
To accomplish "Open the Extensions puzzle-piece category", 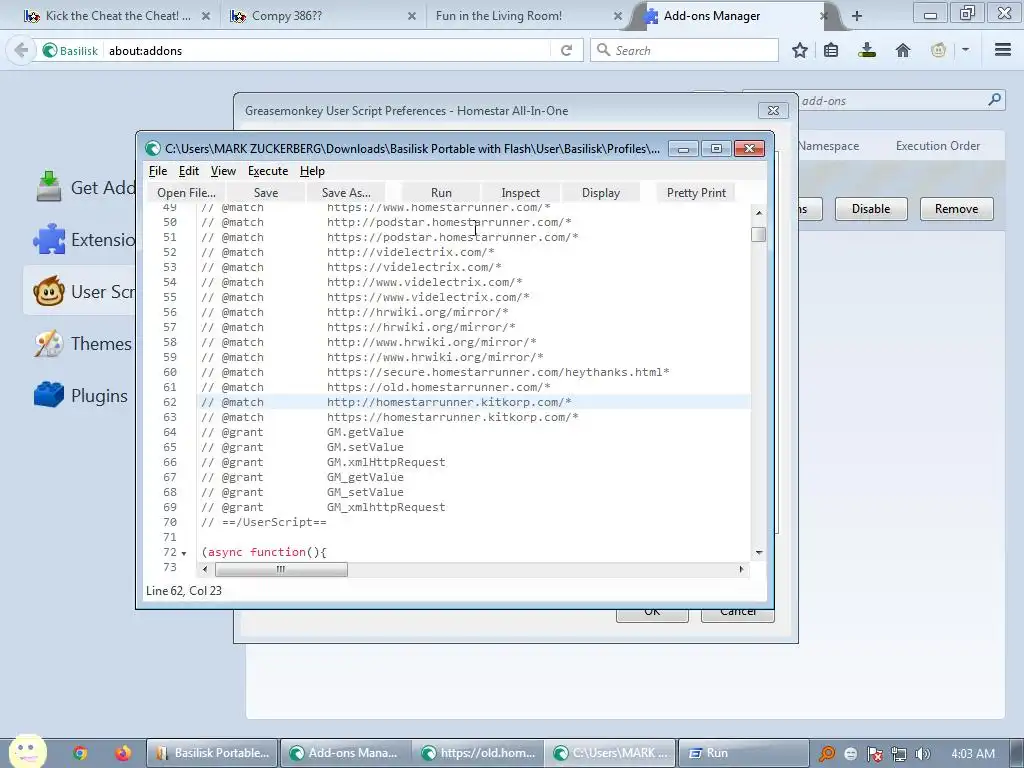I will pos(85,240).
